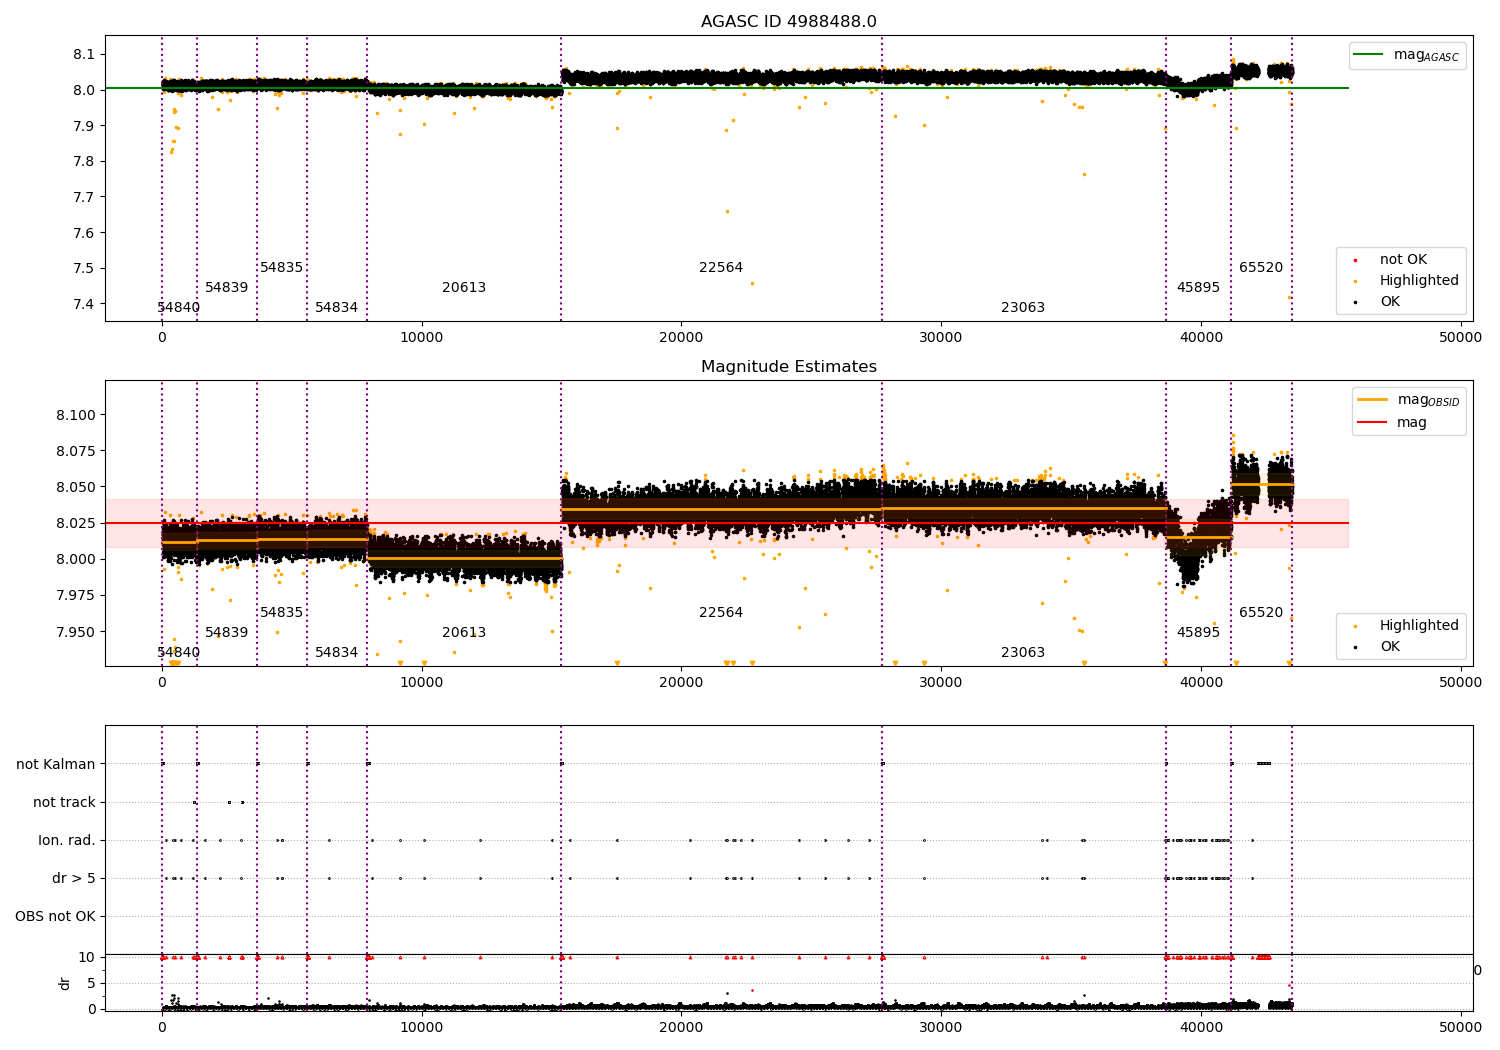Select the 'not OK' legend entry in the top plot
This screenshot has height=1050, width=1500.
[1403, 260]
